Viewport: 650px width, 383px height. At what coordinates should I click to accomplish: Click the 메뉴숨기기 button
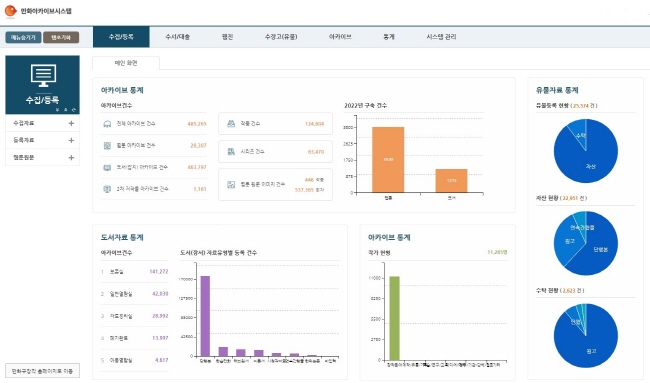(23, 37)
